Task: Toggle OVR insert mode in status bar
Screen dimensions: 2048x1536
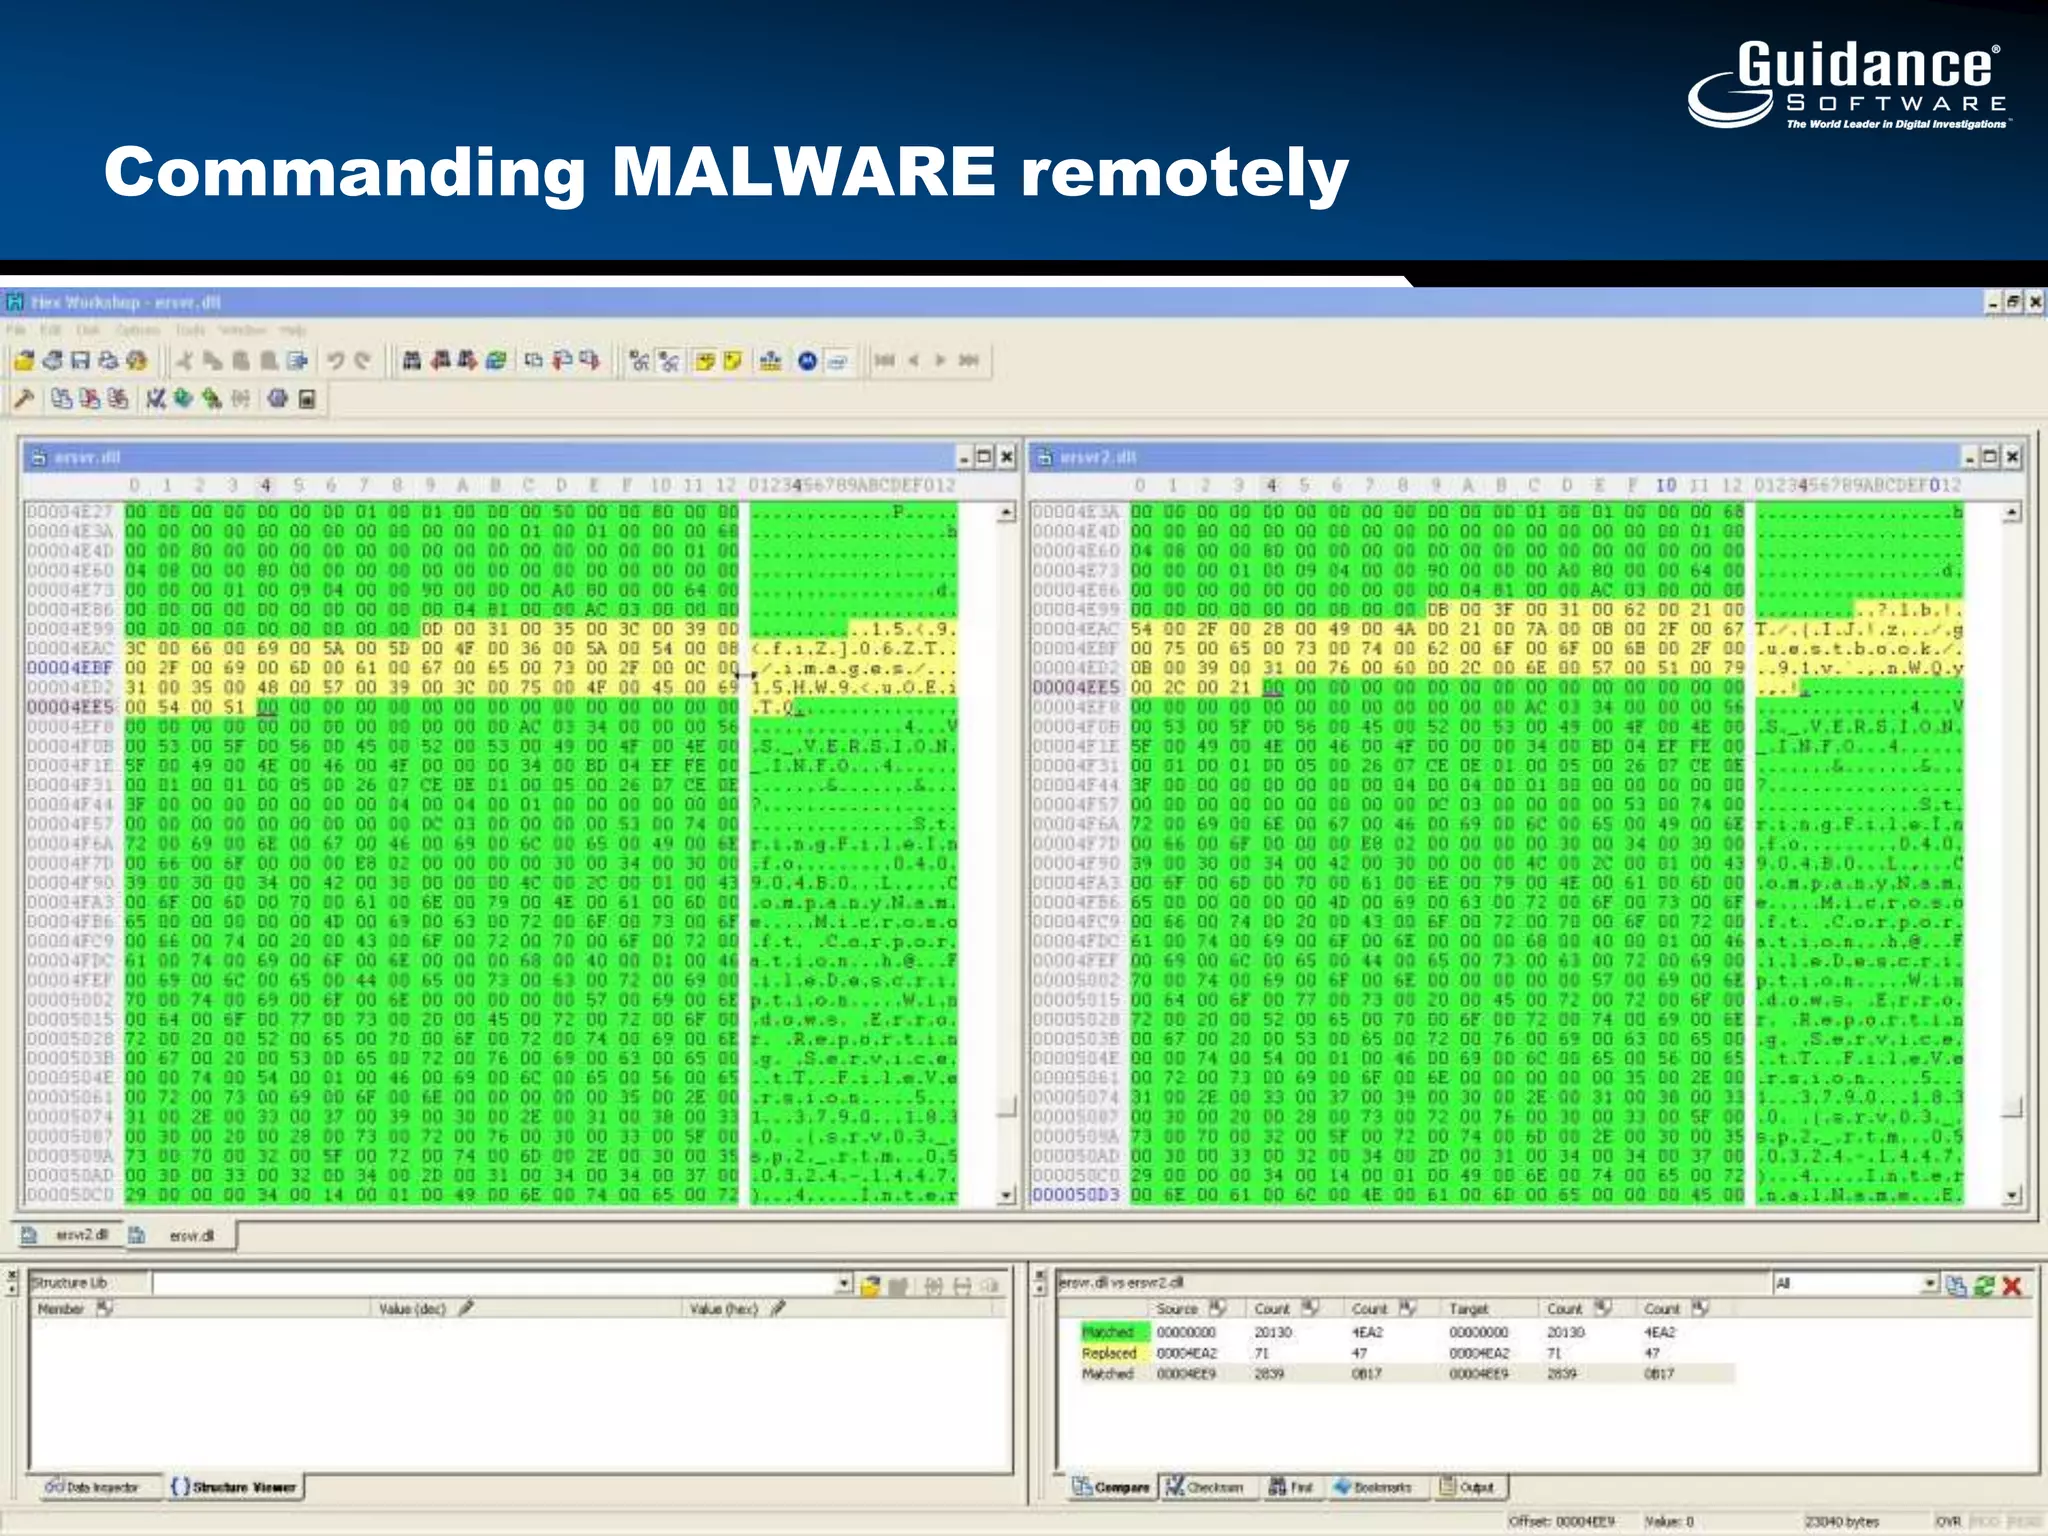Action: pos(1948,1521)
